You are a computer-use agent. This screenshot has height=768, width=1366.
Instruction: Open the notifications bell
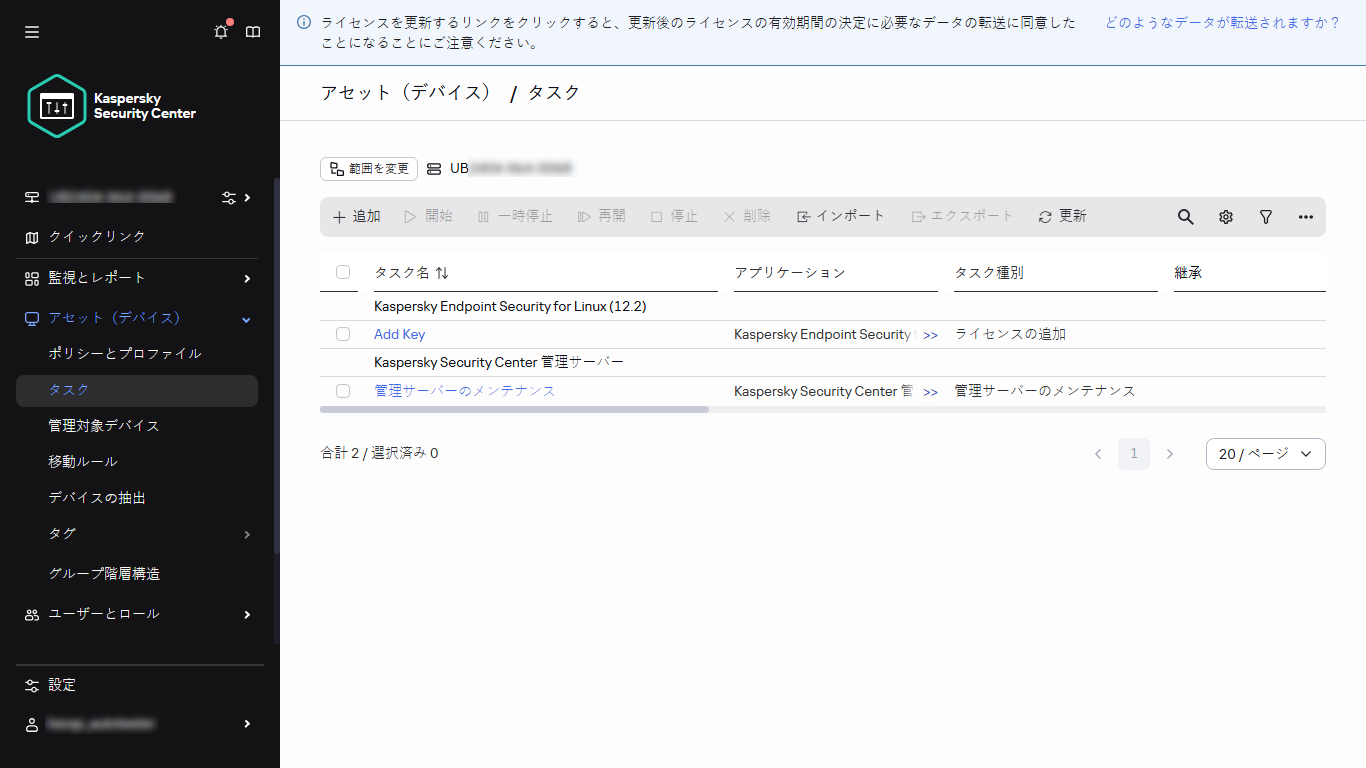[221, 31]
